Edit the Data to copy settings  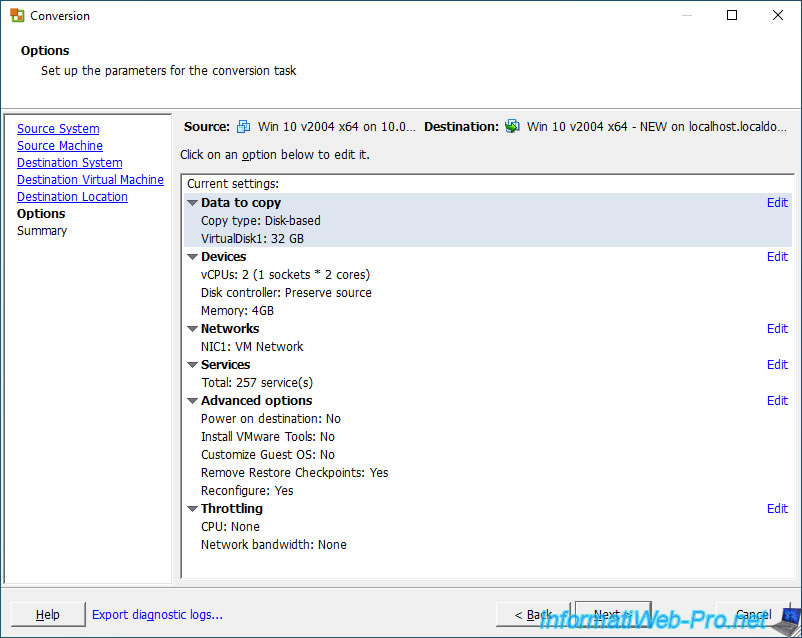tap(777, 203)
